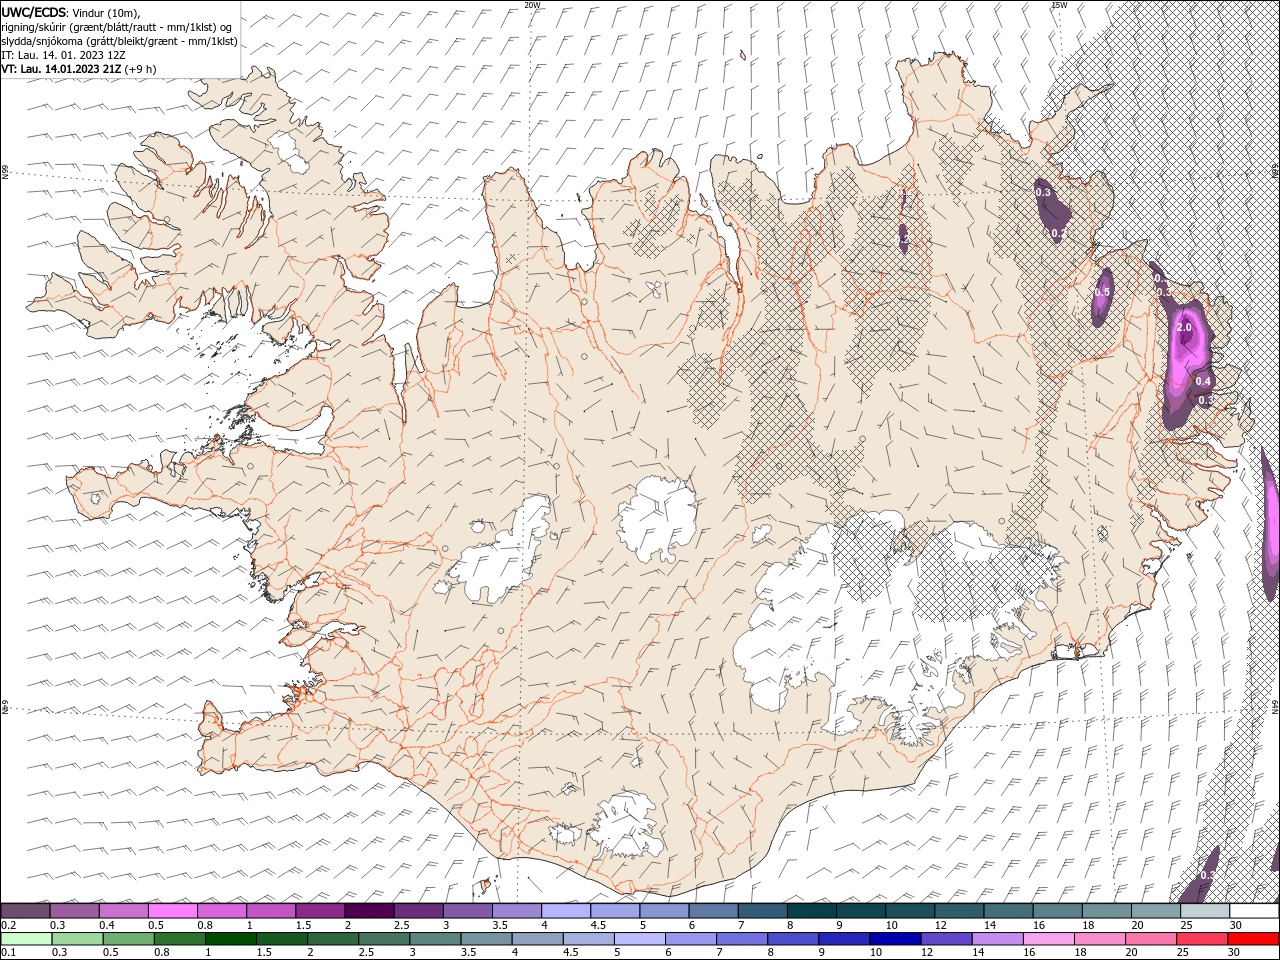Pick the light pink 16–18 swatch, bottom row
The width and height of the screenshot is (1280, 960).
tap(1048, 939)
